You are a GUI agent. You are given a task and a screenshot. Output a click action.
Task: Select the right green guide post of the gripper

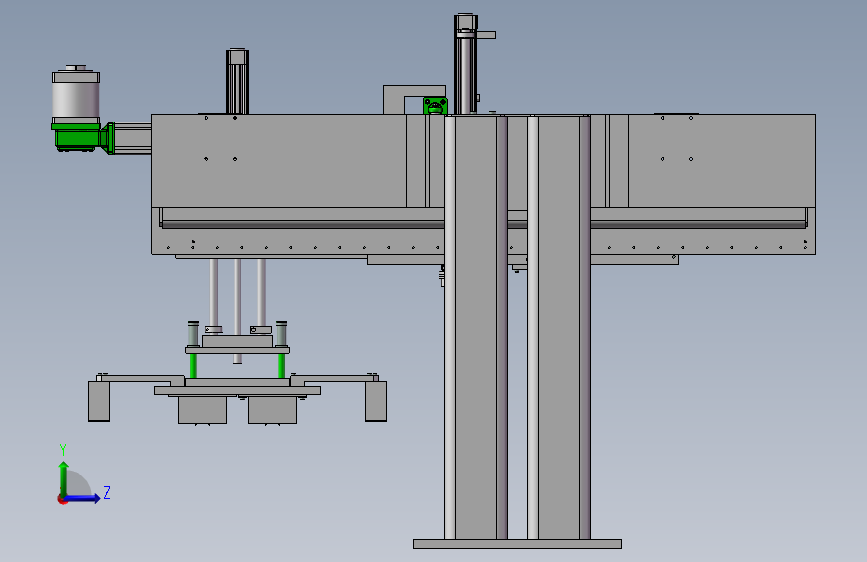pos(281,366)
